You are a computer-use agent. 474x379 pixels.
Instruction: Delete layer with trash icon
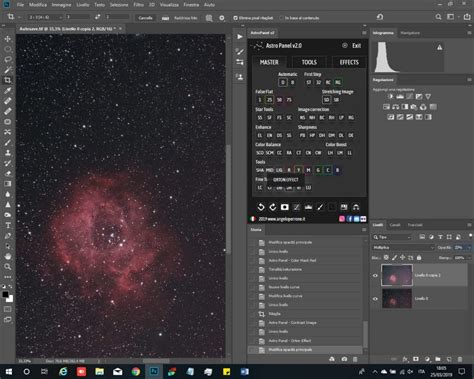coord(460,359)
